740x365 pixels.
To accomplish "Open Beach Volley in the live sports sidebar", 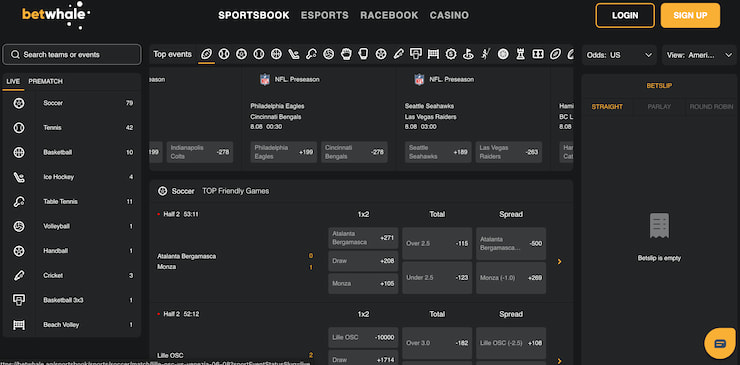I will [x=72, y=325].
